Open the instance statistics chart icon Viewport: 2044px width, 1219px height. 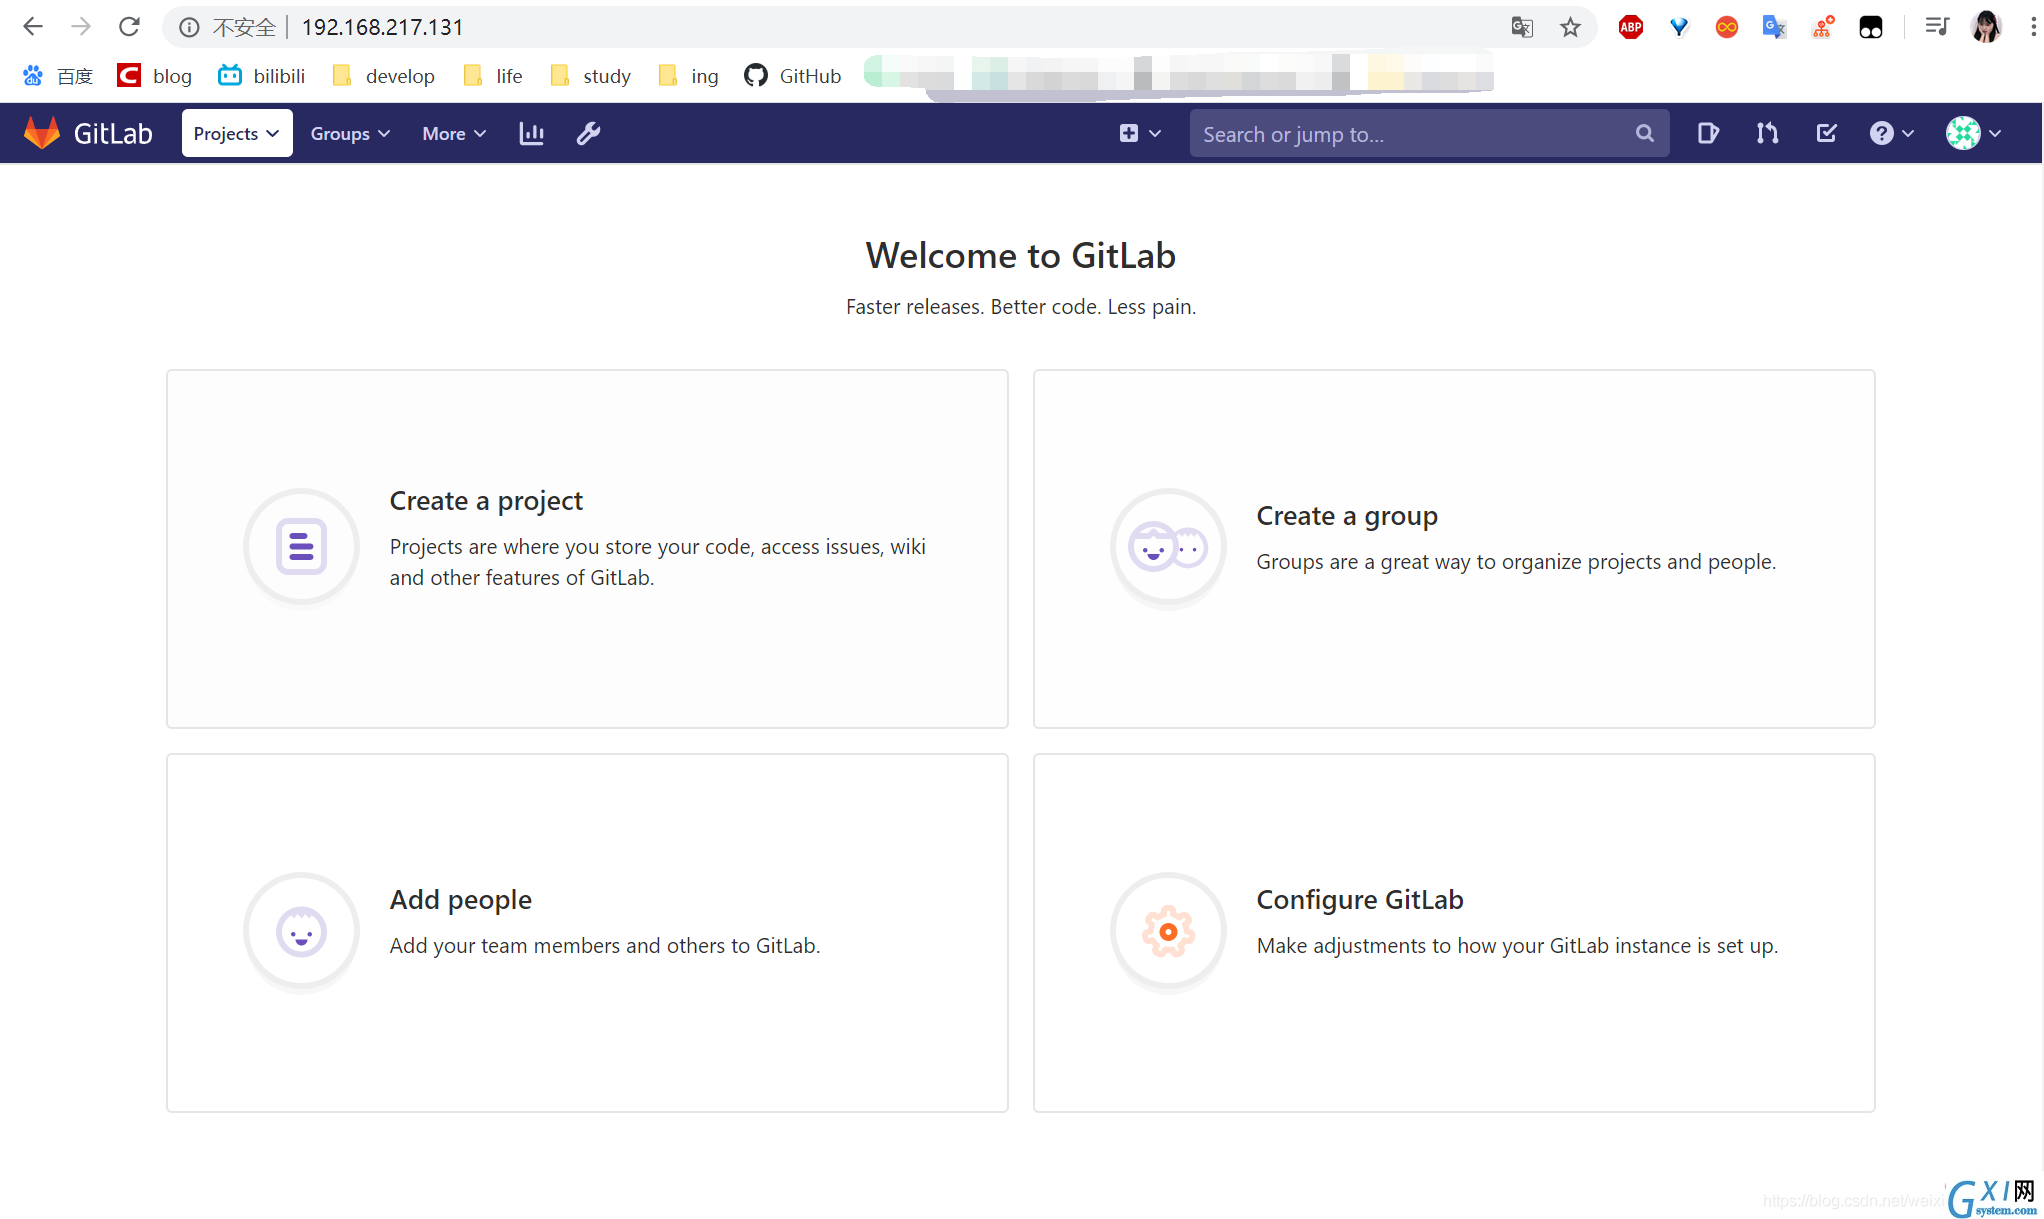coord(532,133)
